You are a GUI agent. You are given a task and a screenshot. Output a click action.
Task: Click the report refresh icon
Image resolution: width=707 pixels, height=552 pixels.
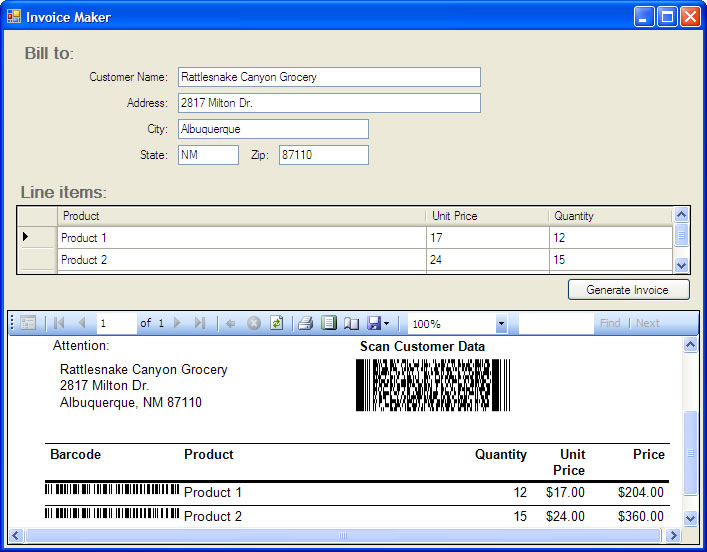click(276, 323)
